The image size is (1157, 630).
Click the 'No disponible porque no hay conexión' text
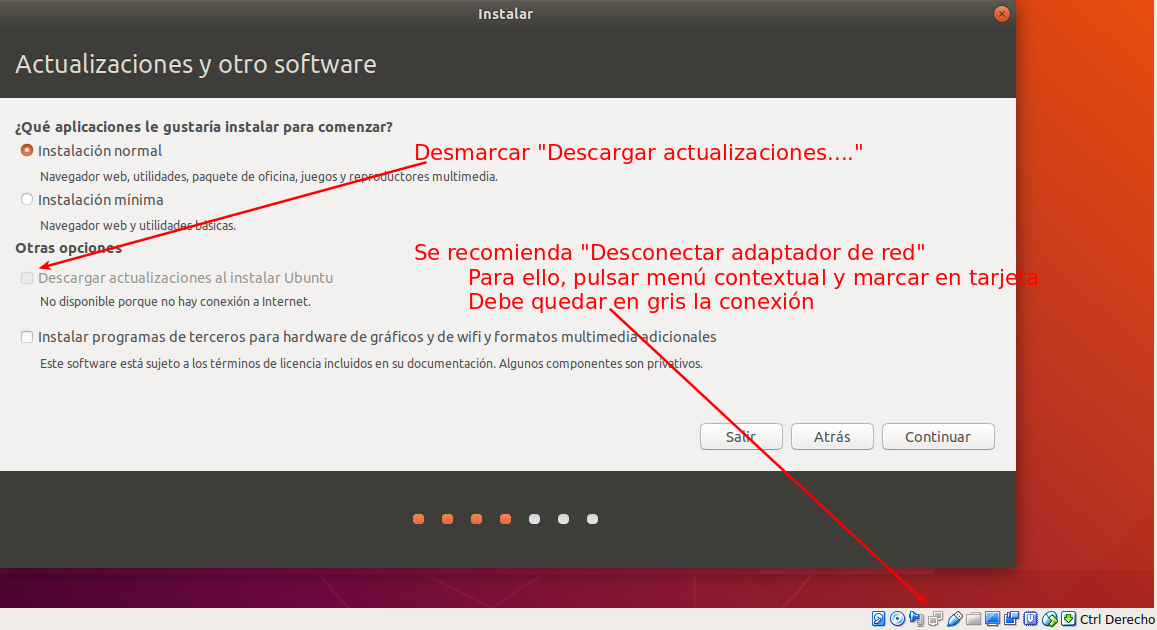(176, 302)
